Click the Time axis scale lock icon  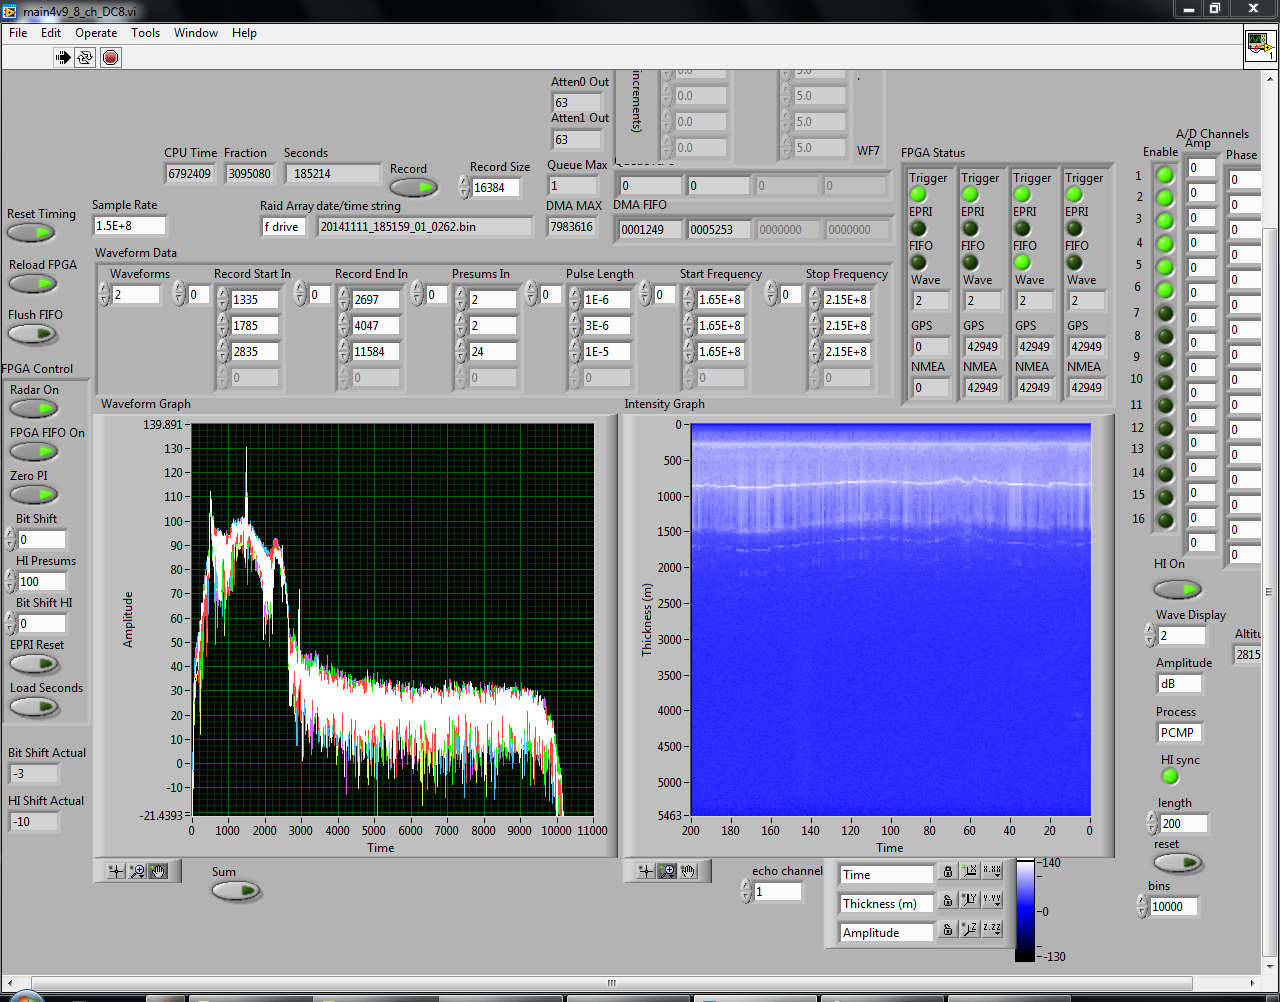point(948,873)
